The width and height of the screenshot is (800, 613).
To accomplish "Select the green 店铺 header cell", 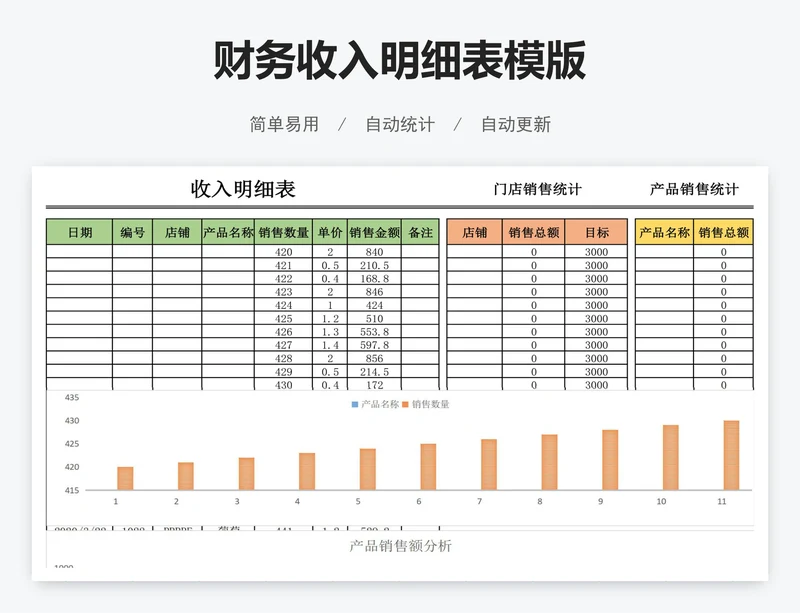I will click(177, 232).
